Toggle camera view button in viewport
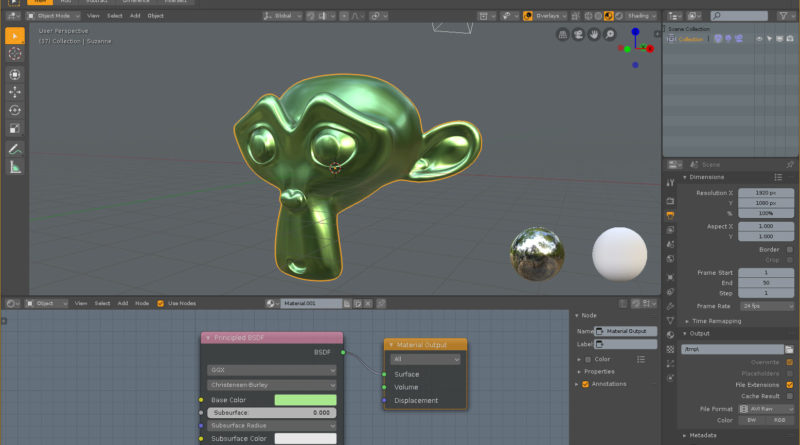 (578, 35)
